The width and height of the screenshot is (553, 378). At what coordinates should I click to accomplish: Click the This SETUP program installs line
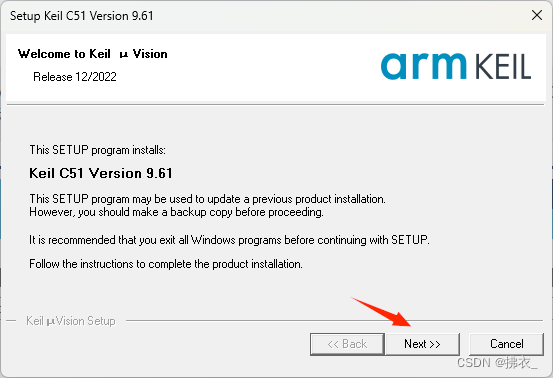point(97,150)
